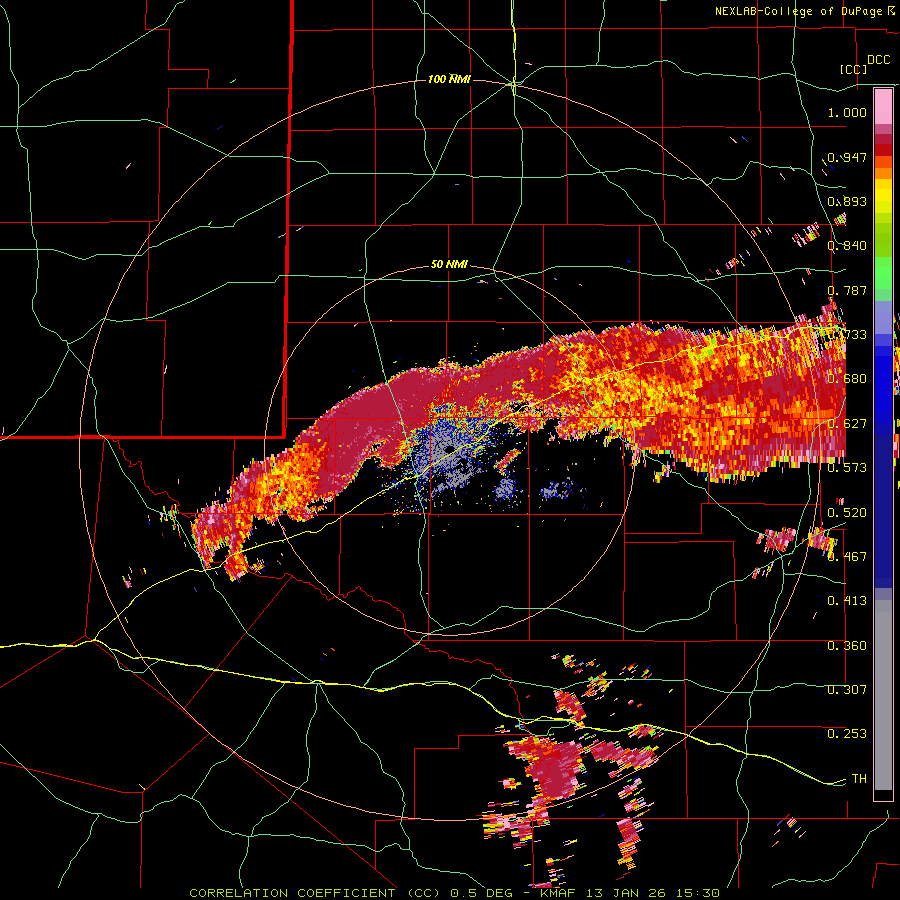Click the 0.680 scale value
Image resolution: width=900 pixels, height=900 pixels.
point(847,379)
